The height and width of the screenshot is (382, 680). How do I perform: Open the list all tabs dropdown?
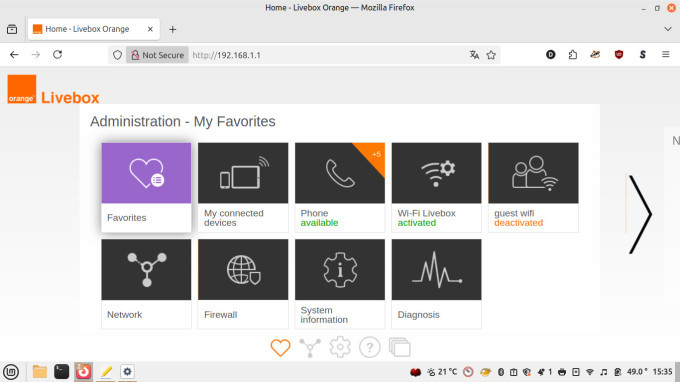click(668, 29)
